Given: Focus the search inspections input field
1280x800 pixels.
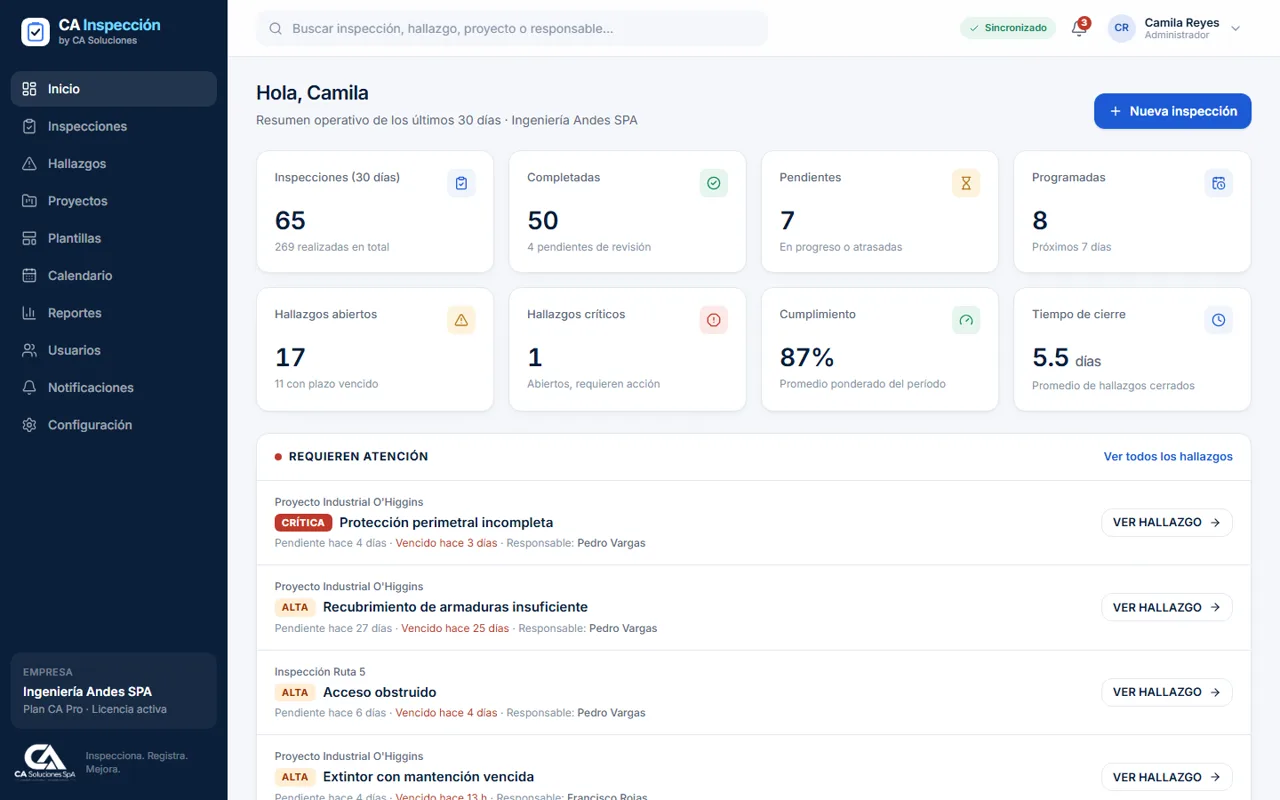Looking at the screenshot, I should click(512, 29).
